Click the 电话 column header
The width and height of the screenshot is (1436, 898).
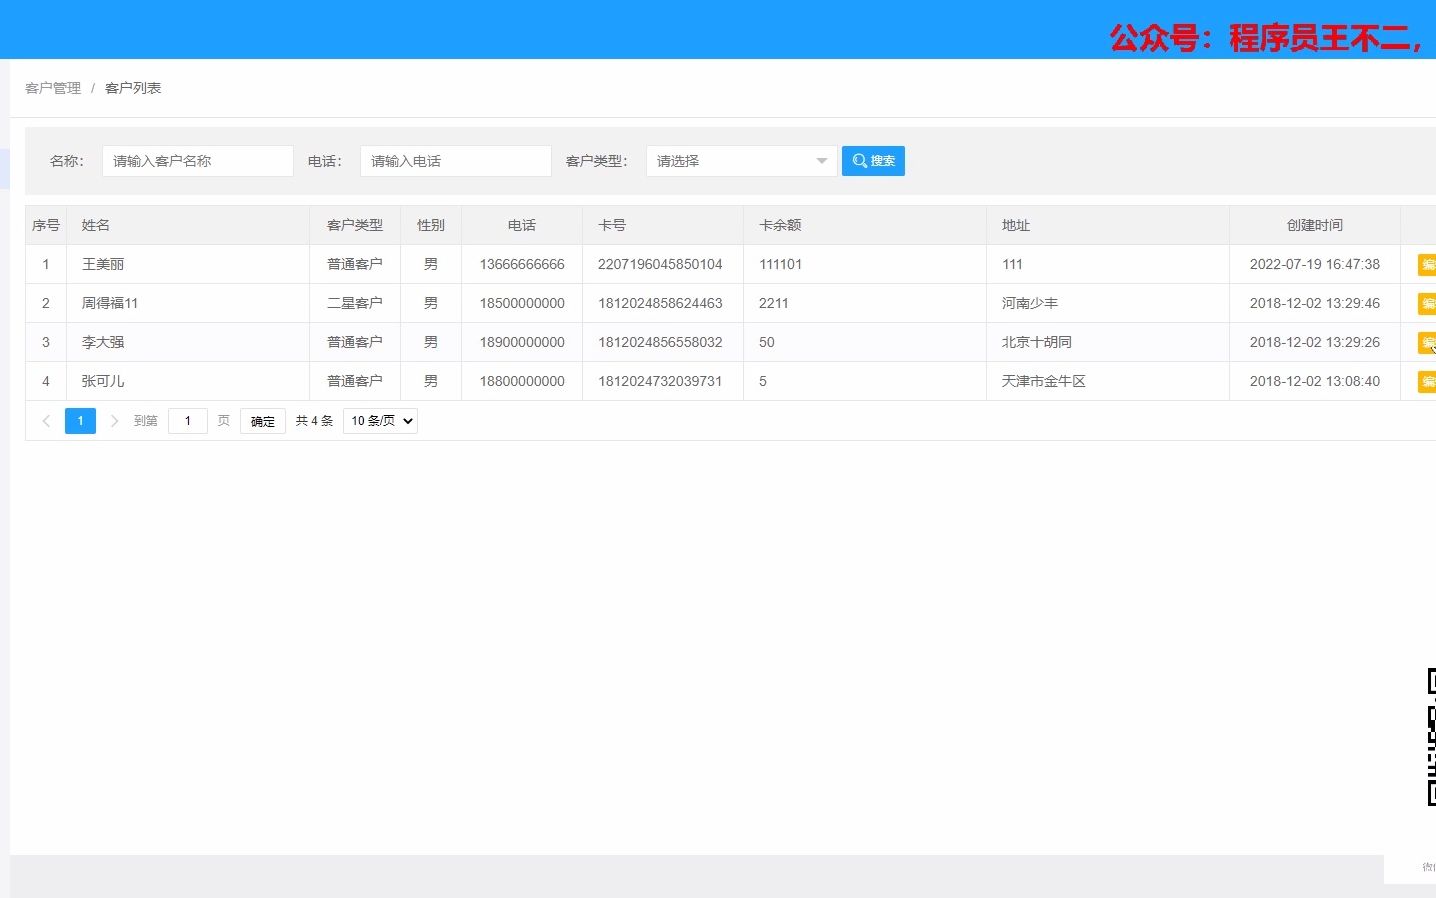pos(522,225)
